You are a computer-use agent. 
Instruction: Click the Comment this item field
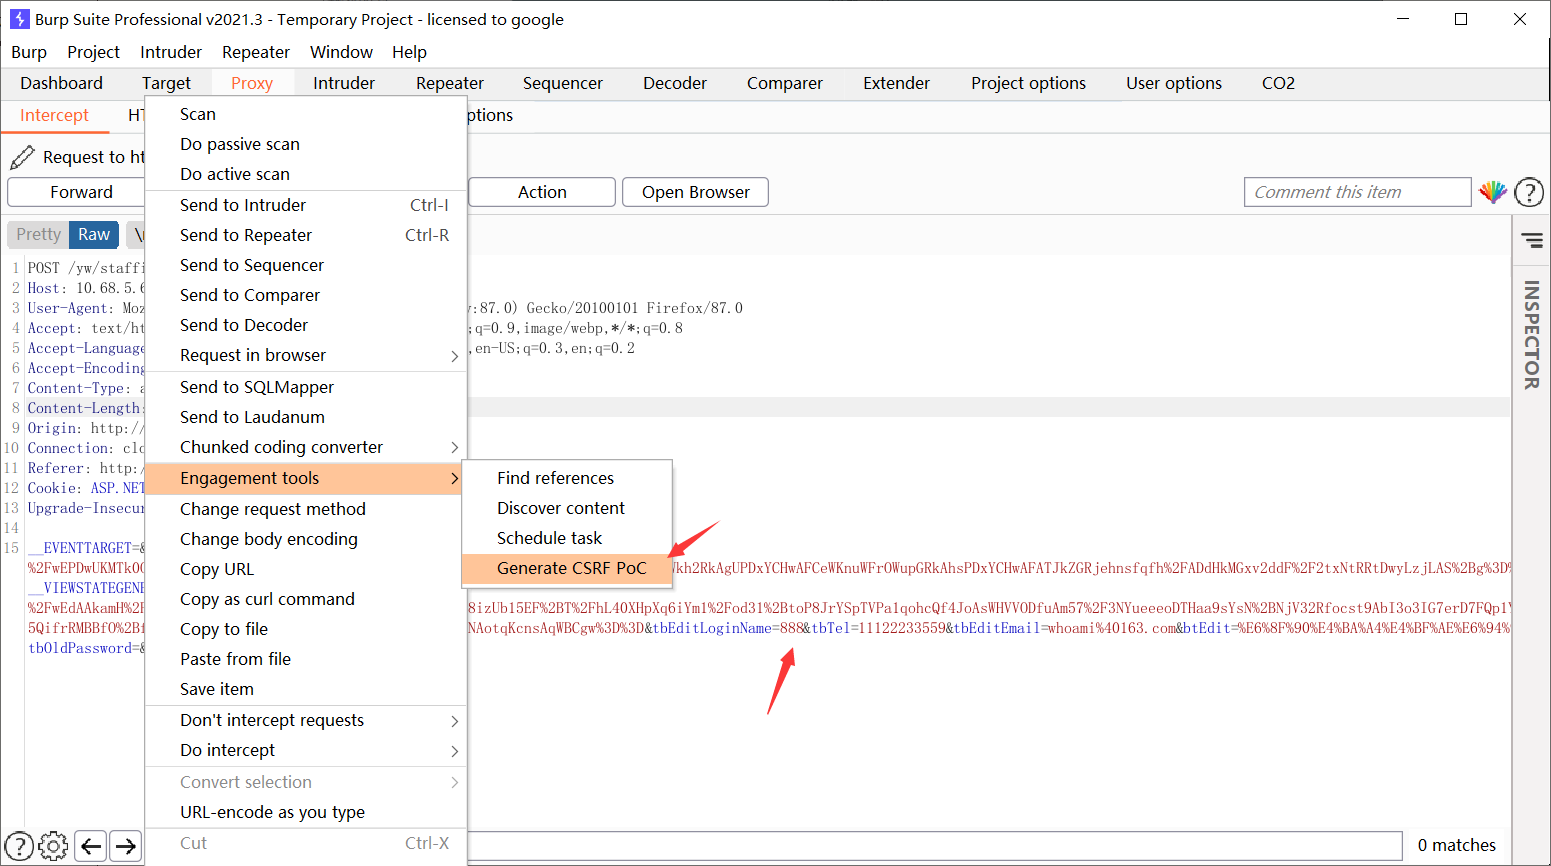click(x=1357, y=192)
